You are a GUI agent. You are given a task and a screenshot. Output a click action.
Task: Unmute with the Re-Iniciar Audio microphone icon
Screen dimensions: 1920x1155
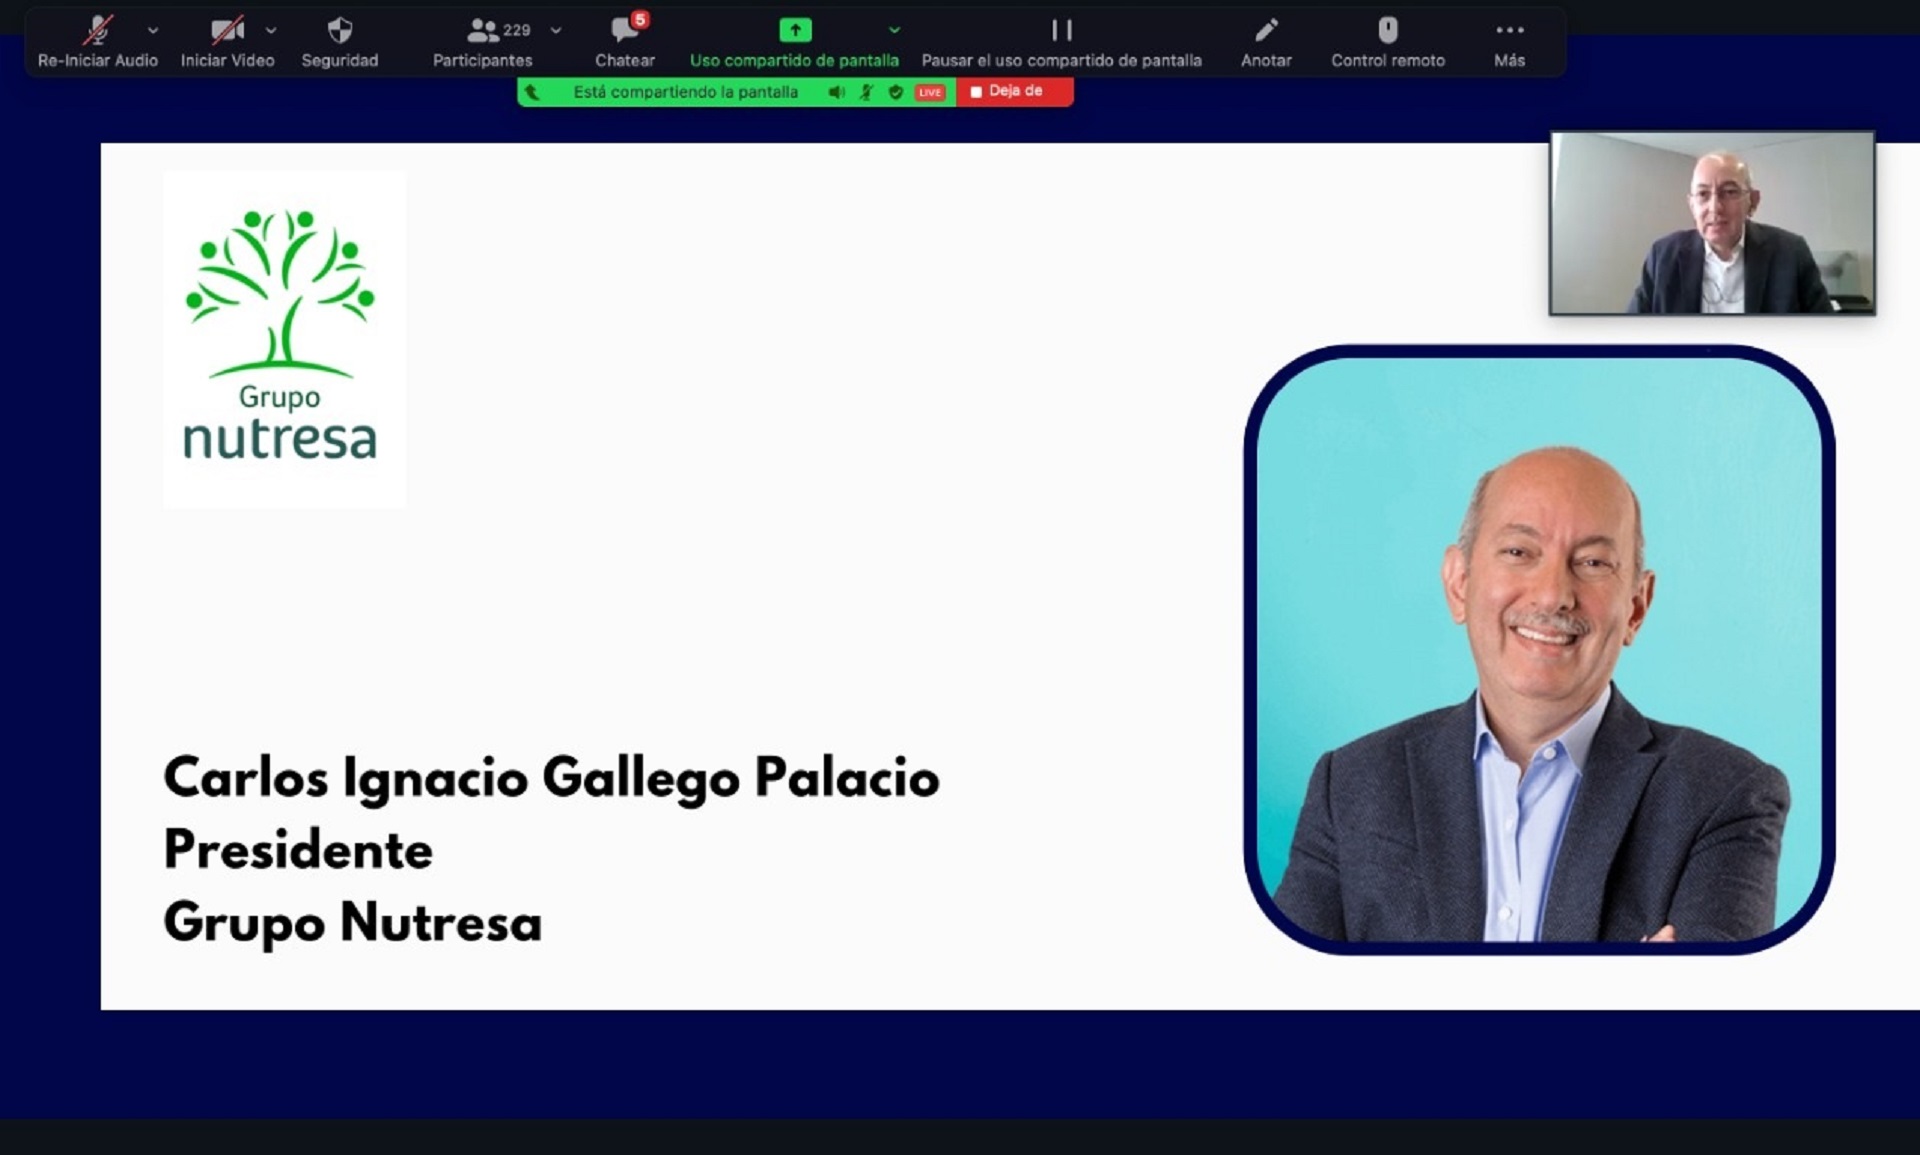coord(97,30)
